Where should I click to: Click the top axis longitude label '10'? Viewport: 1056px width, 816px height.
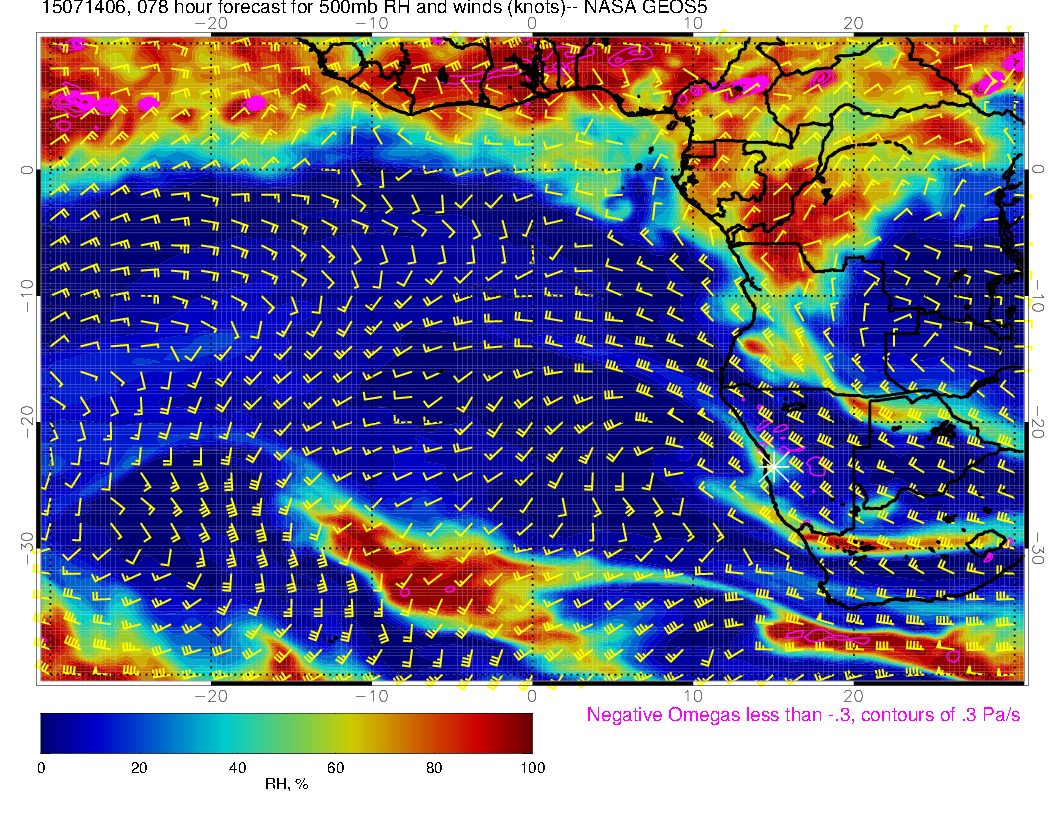693,24
